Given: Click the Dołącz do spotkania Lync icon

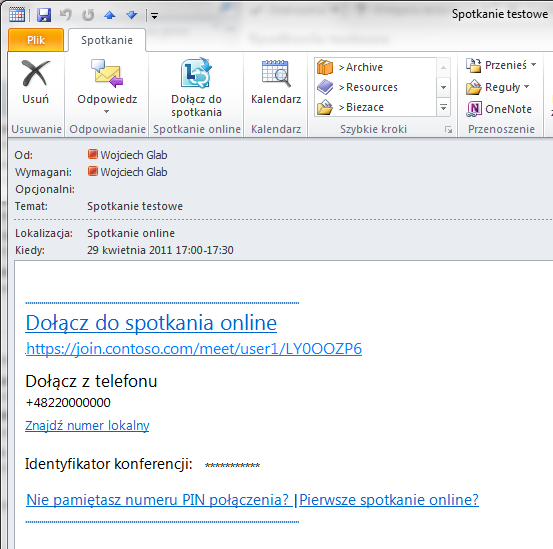Looking at the screenshot, I should 196,73.
